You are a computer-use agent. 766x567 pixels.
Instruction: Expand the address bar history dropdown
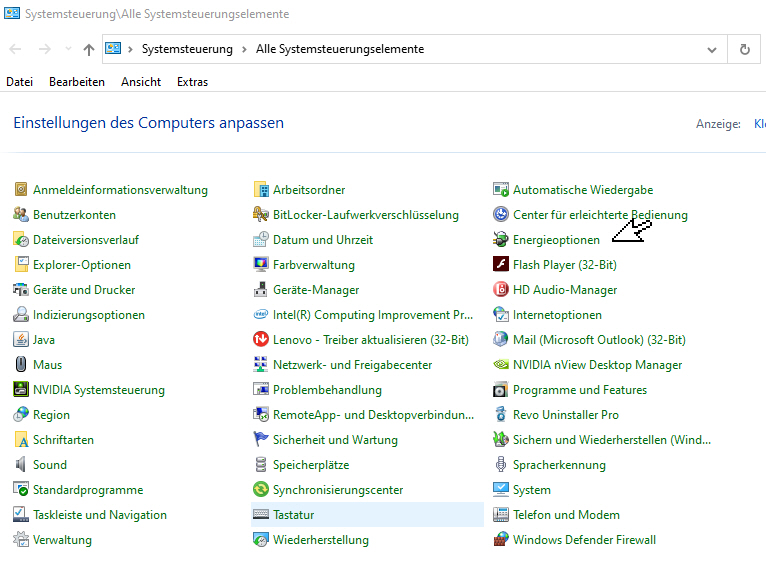point(712,49)
